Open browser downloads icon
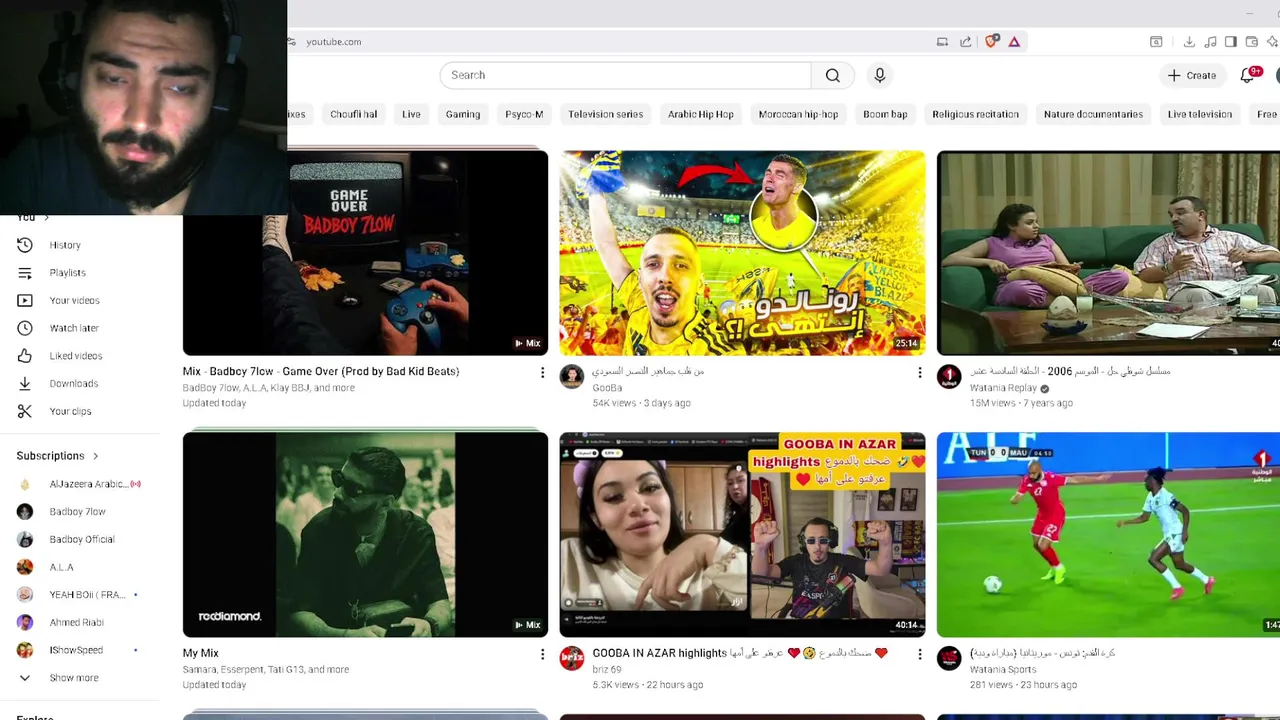1280x720 pixels. pos(1189,42)
